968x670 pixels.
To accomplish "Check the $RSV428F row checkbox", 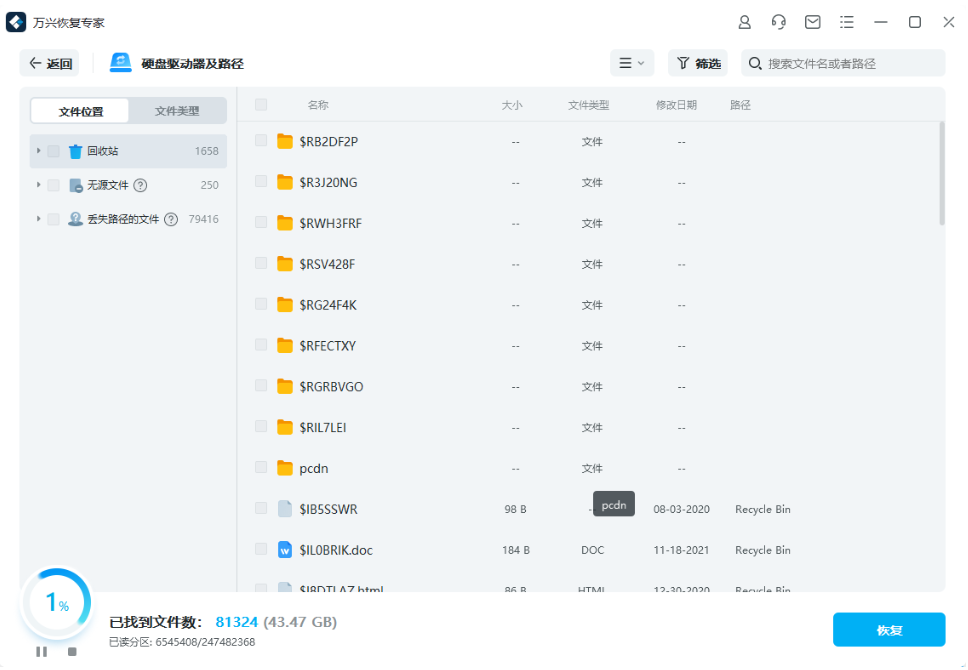I will click(261, 263).
